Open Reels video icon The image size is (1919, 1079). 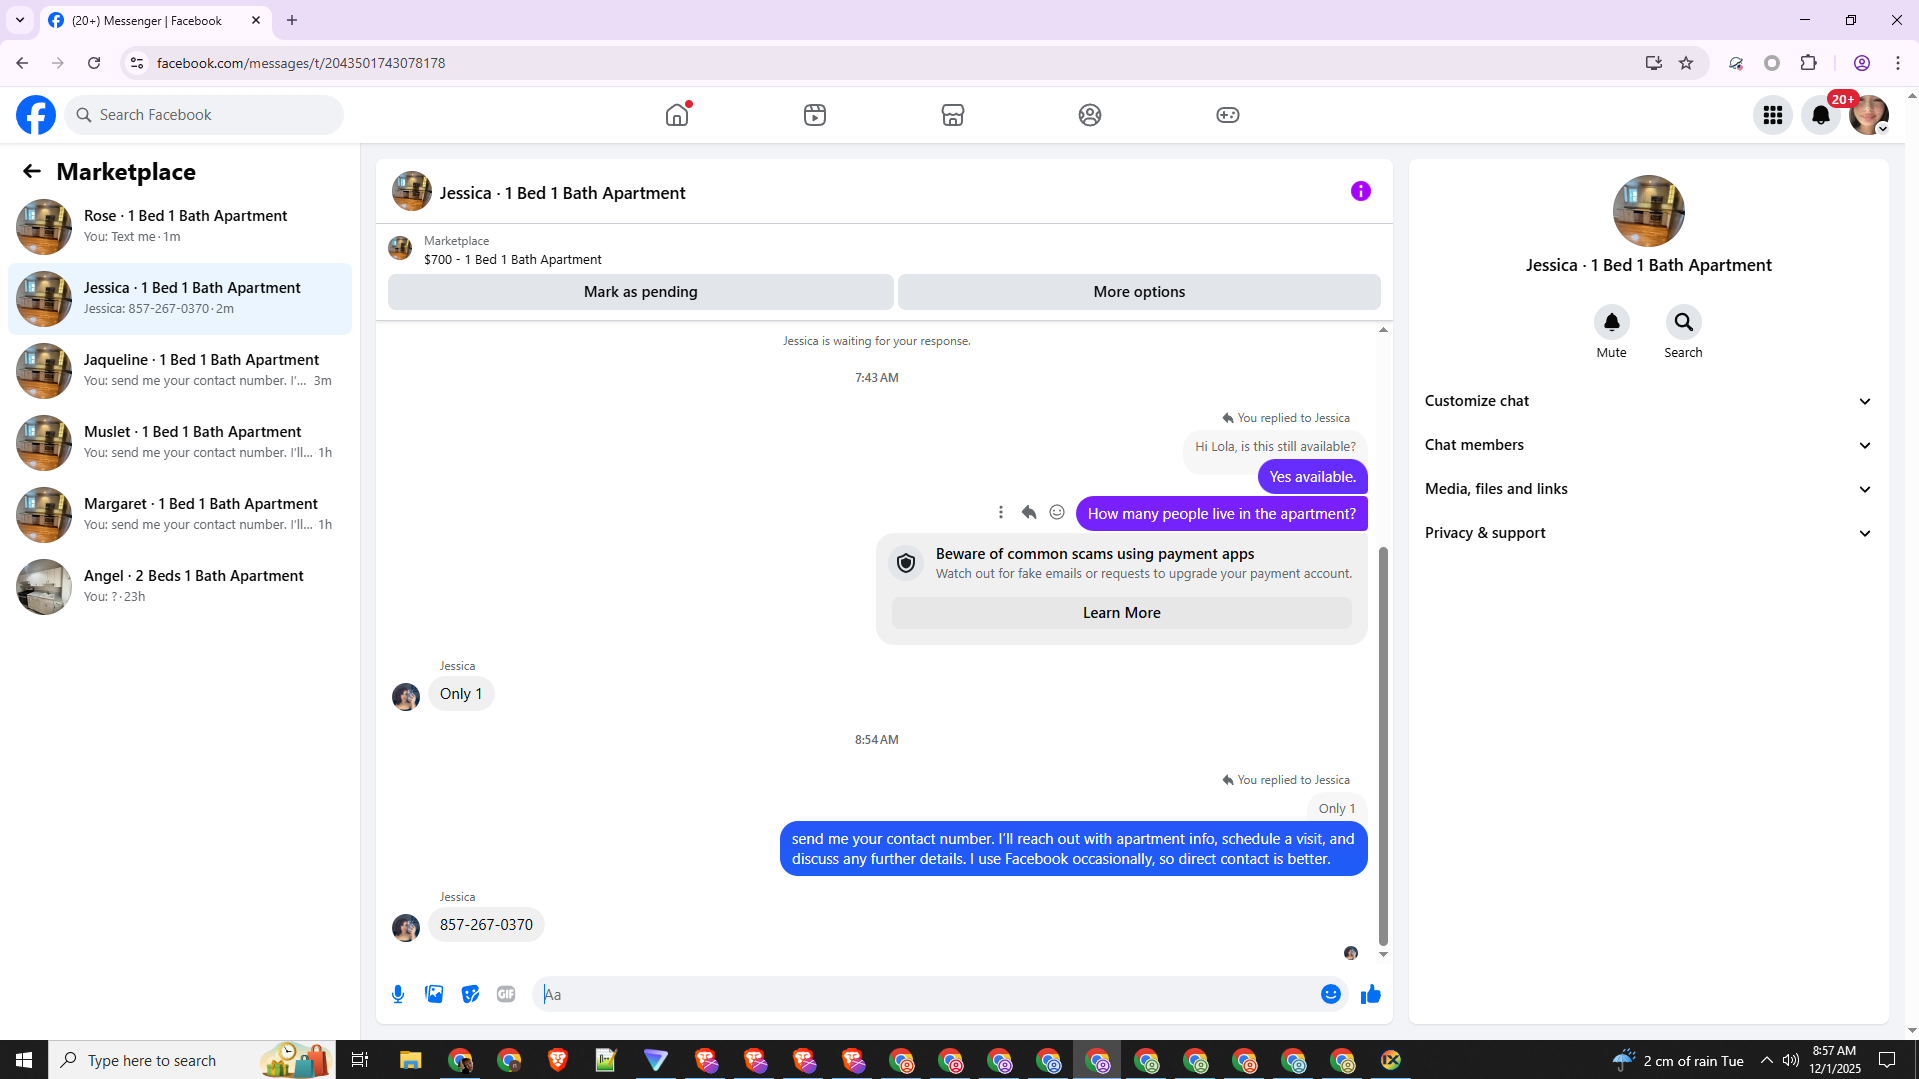815,115
